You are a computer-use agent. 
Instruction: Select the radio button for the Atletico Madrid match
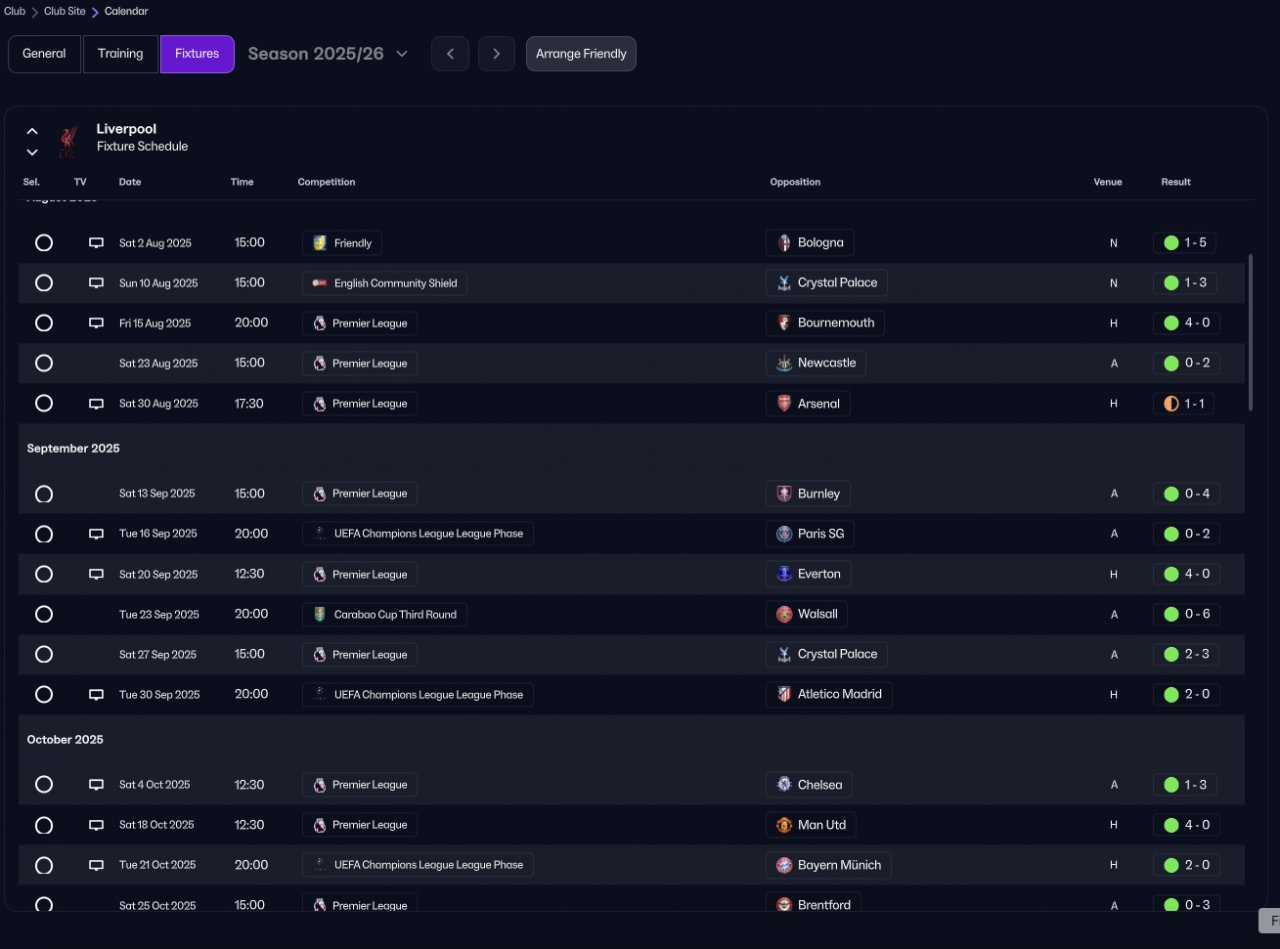[x=44, y=694]
